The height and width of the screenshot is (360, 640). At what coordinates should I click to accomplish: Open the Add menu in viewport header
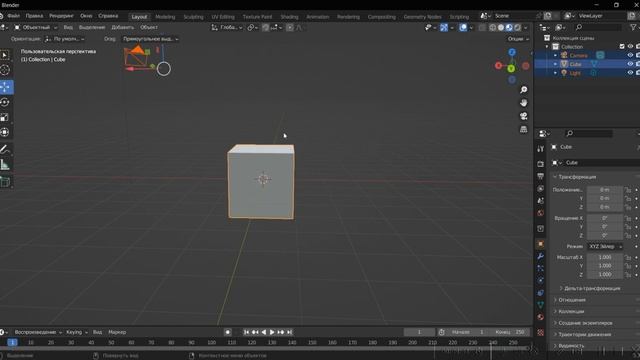coord(122,27)
